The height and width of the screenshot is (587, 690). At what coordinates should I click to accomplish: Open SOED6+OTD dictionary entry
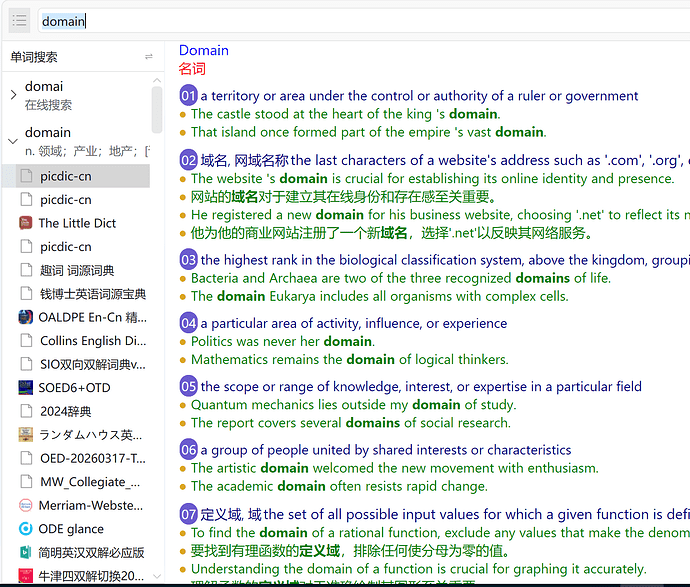[74, 388]
